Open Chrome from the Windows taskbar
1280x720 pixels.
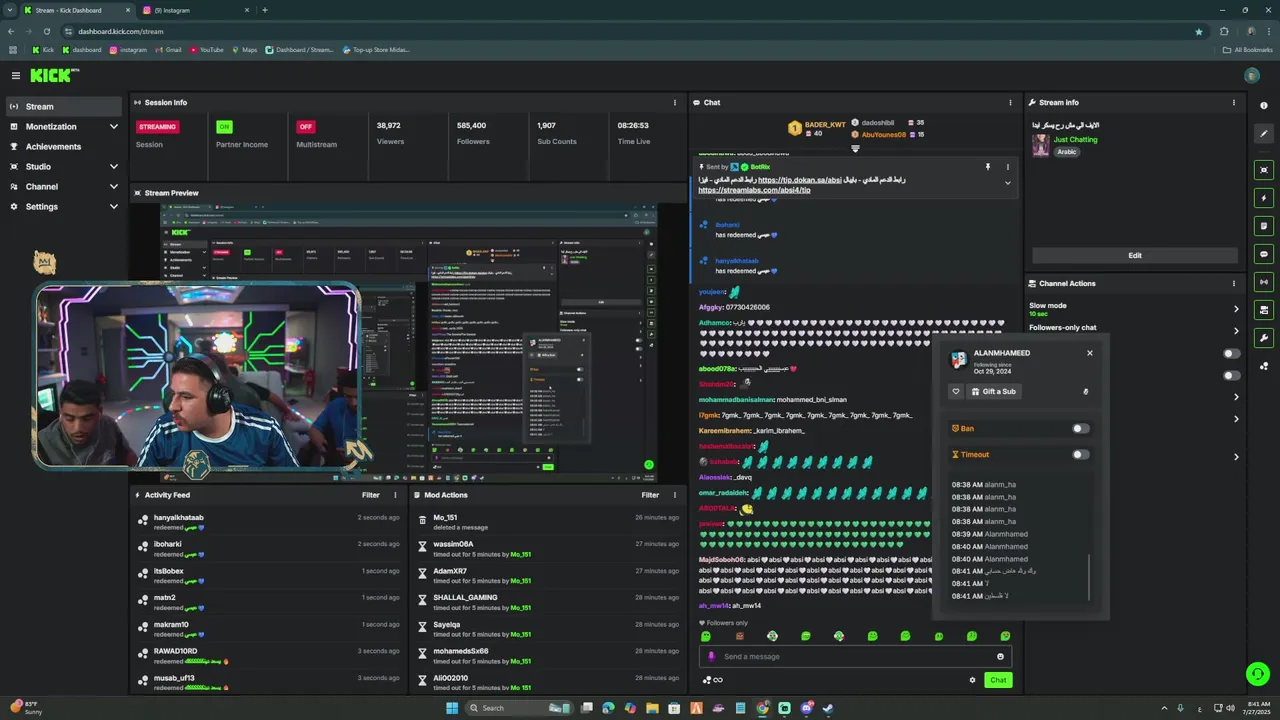point(762,708)
